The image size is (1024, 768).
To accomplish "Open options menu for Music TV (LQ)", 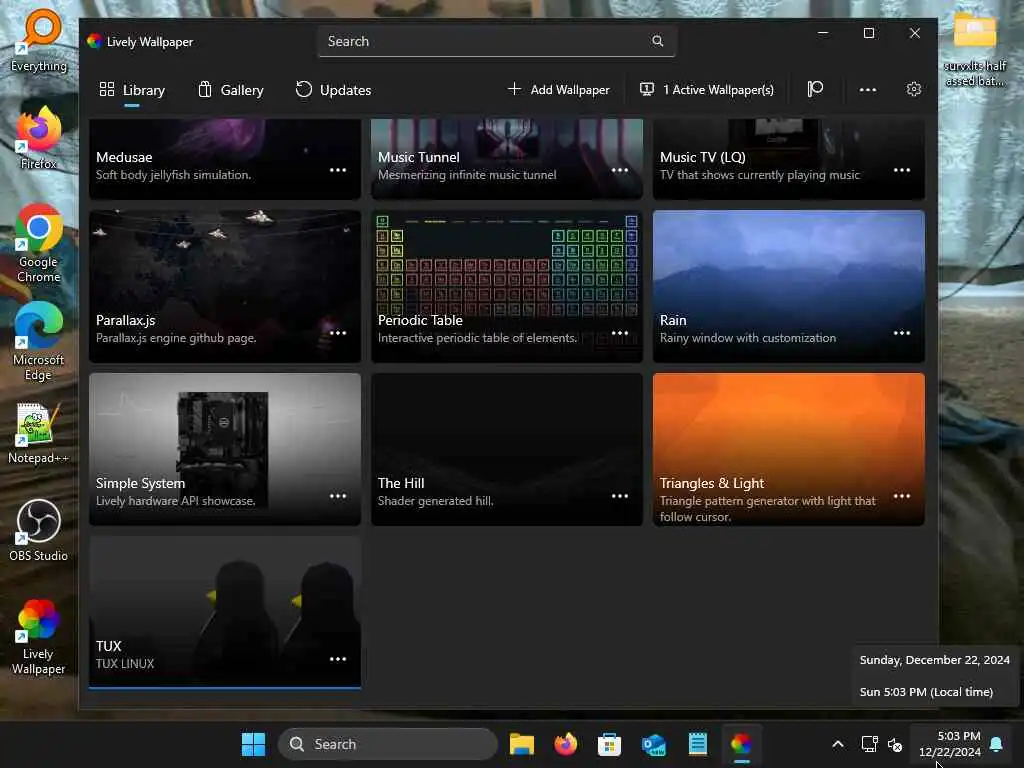I will coord(902,170).
